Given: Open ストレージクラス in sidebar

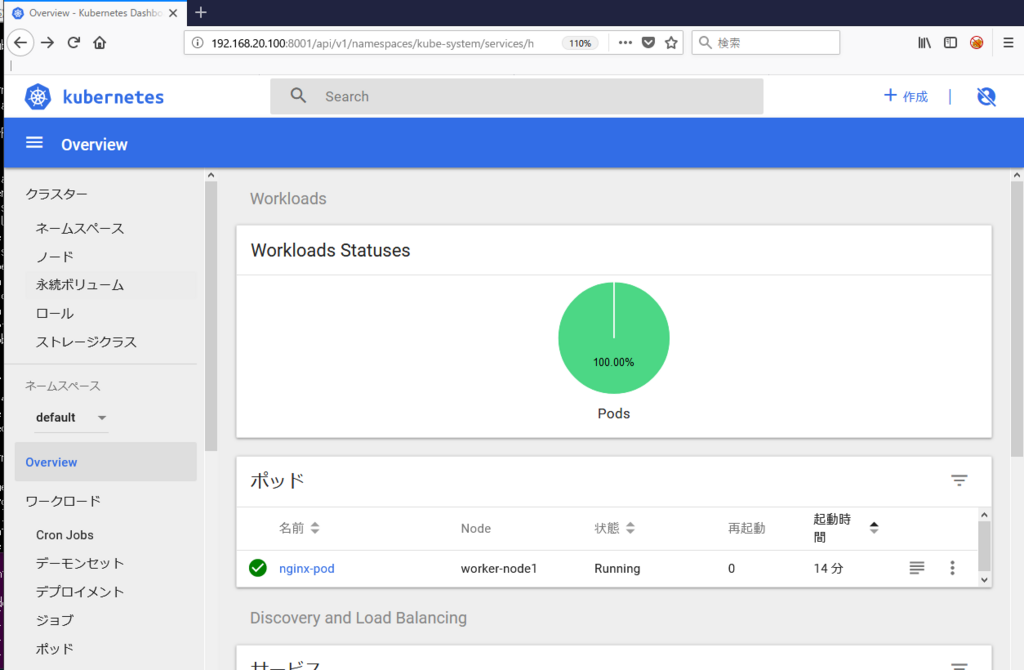Looking at the screenshot, I should tap(86, 342).
